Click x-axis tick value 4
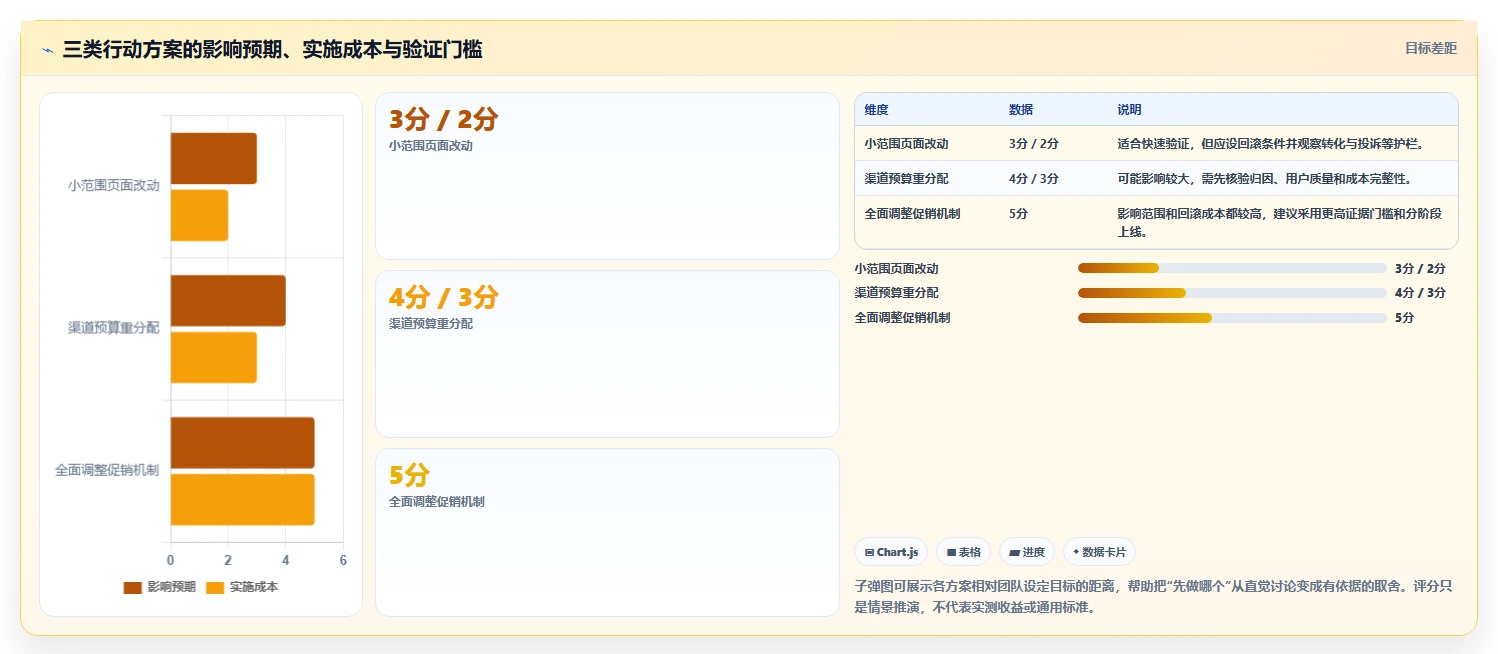1498x654 pixels. (286, 560)
